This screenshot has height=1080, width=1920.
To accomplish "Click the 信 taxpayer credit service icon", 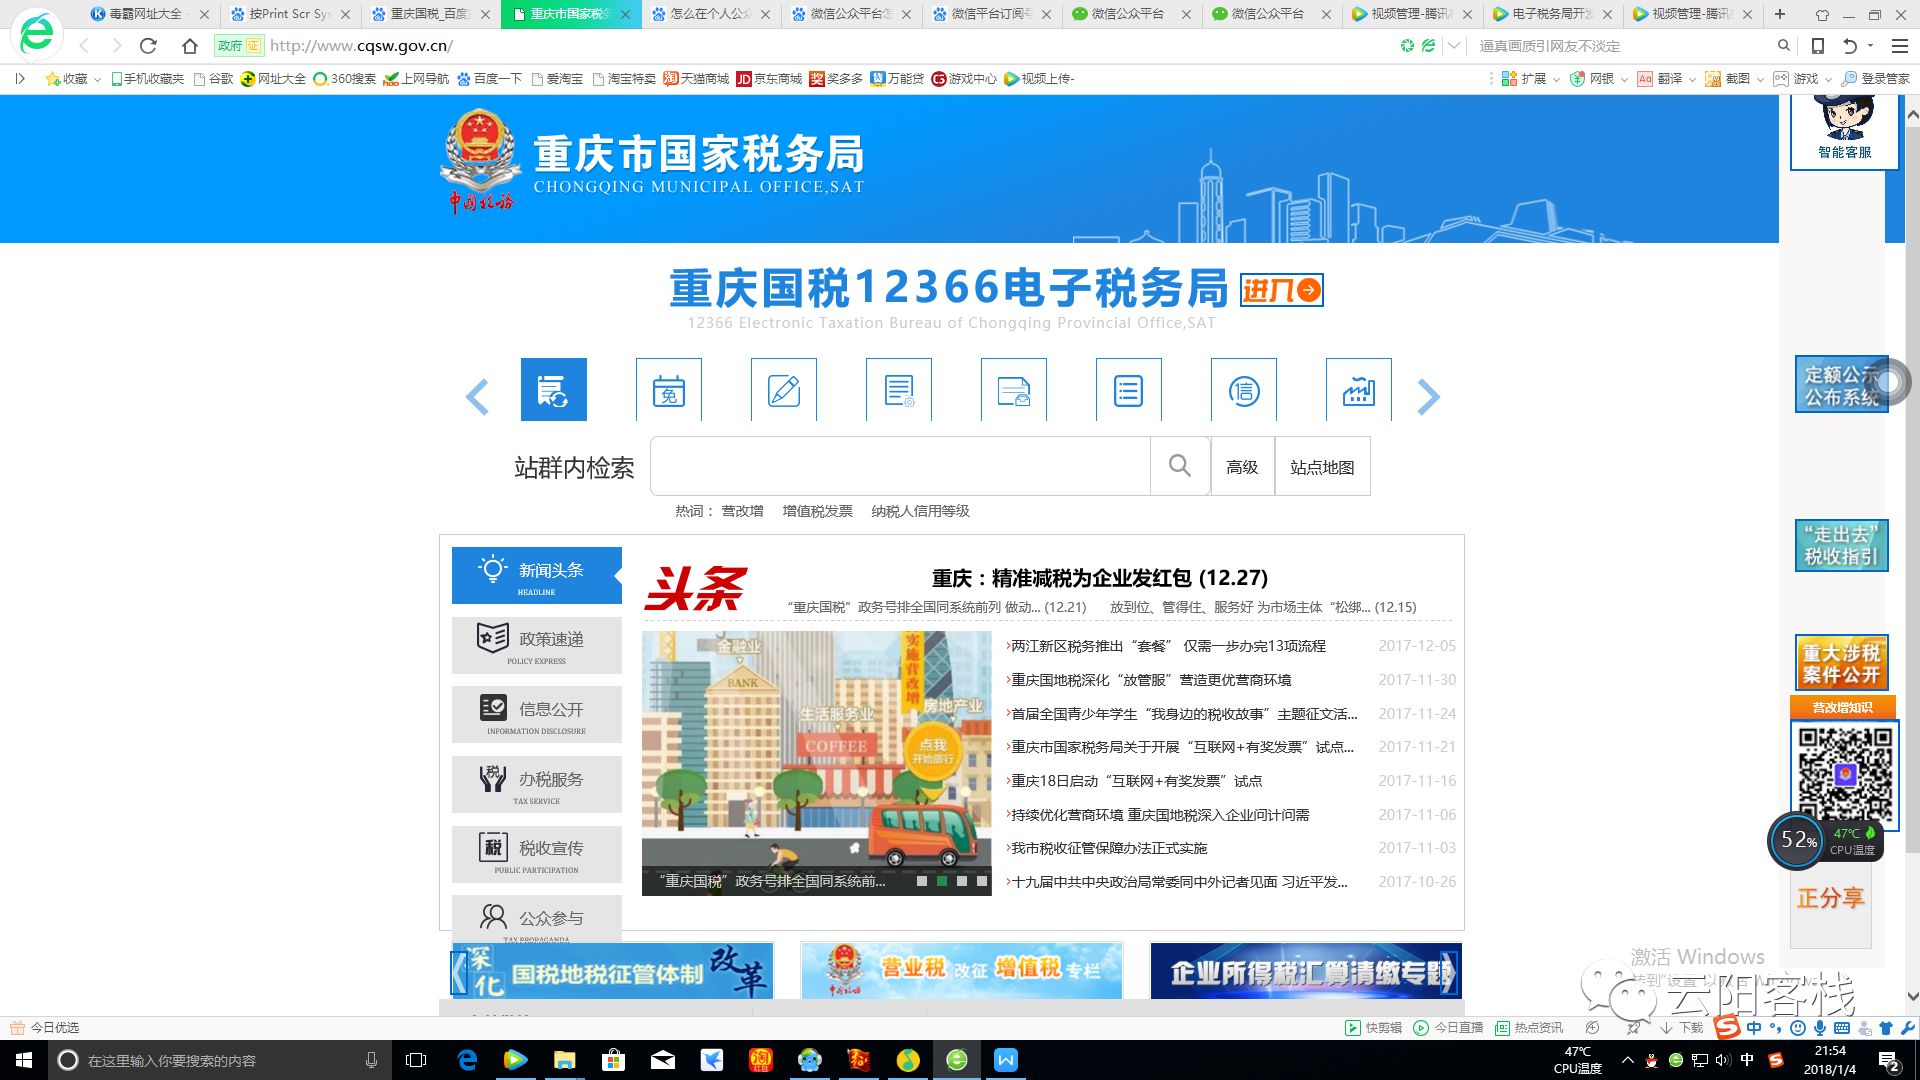I will [1244, 390].
